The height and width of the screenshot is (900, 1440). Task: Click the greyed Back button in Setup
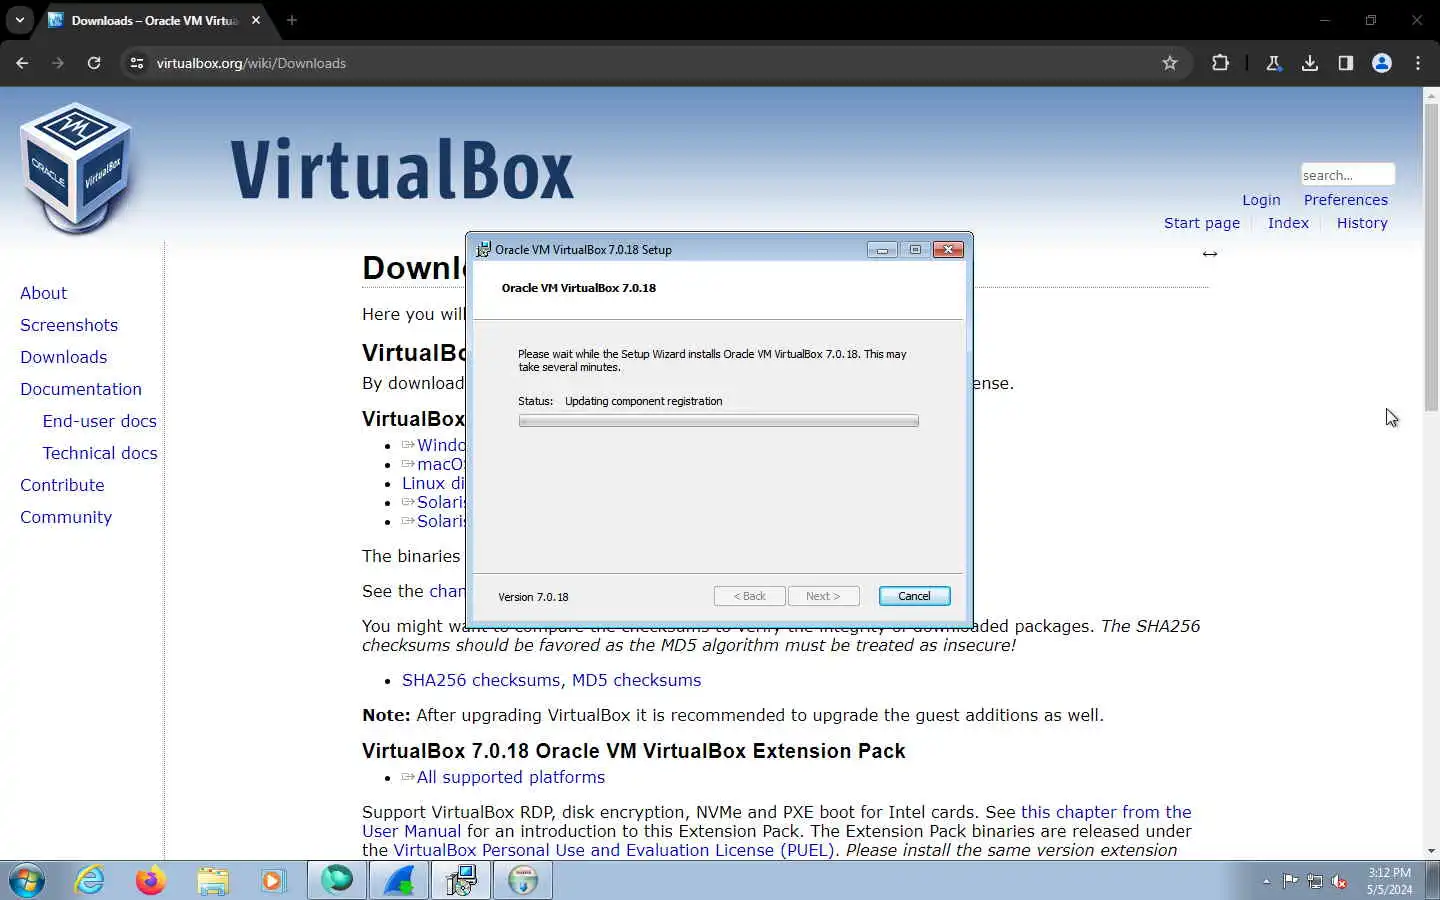pyautogui.click(x=749, y=596)
